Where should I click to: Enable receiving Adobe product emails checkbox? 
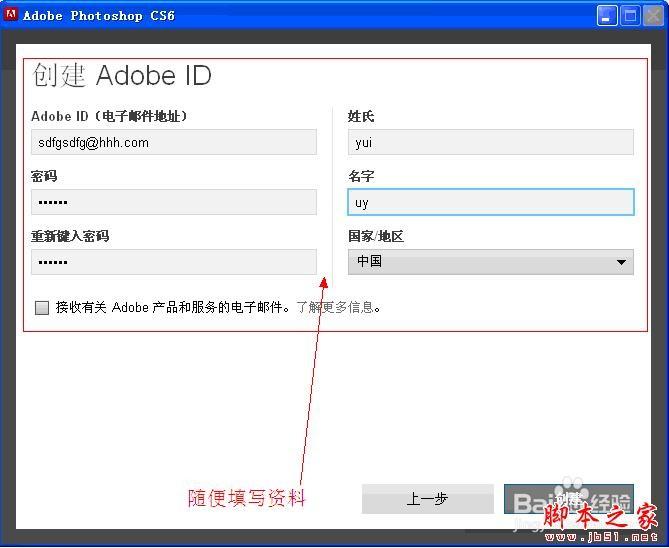(x=42, y=307)
